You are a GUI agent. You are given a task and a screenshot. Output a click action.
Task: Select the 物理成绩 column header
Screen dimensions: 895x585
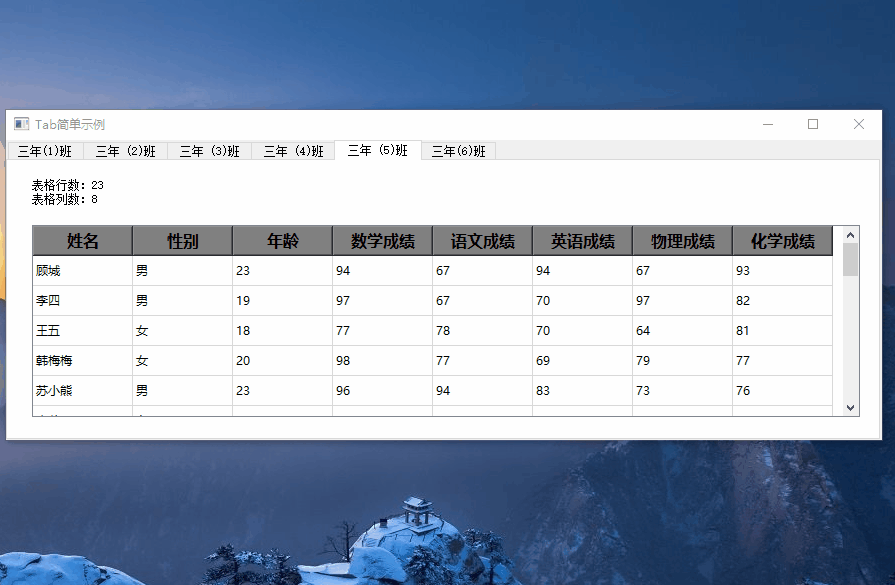click(x=683, y=241)
